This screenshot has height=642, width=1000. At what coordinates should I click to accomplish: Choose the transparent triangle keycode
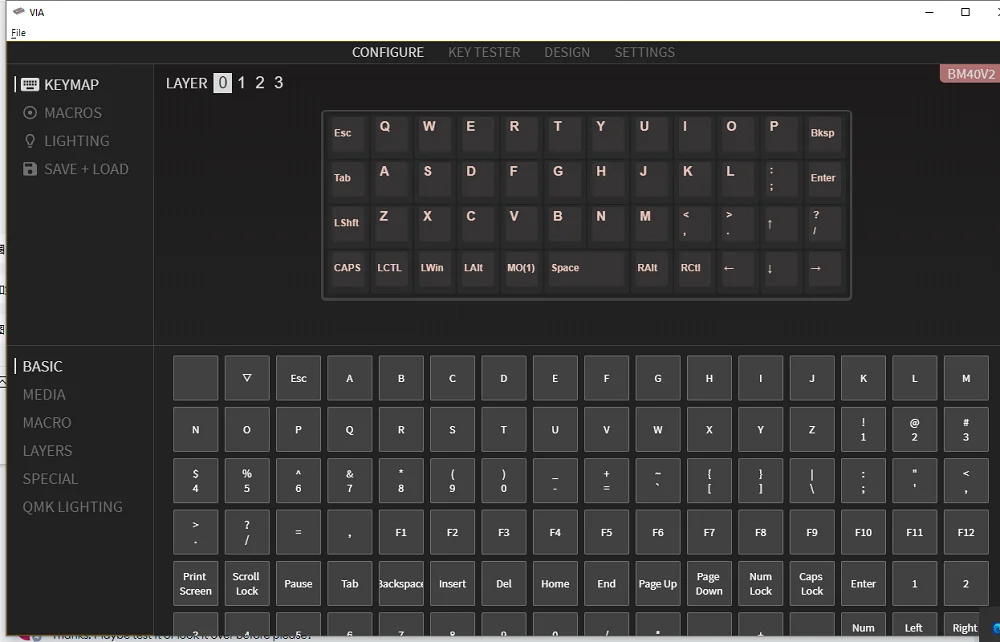click(247, 378)
